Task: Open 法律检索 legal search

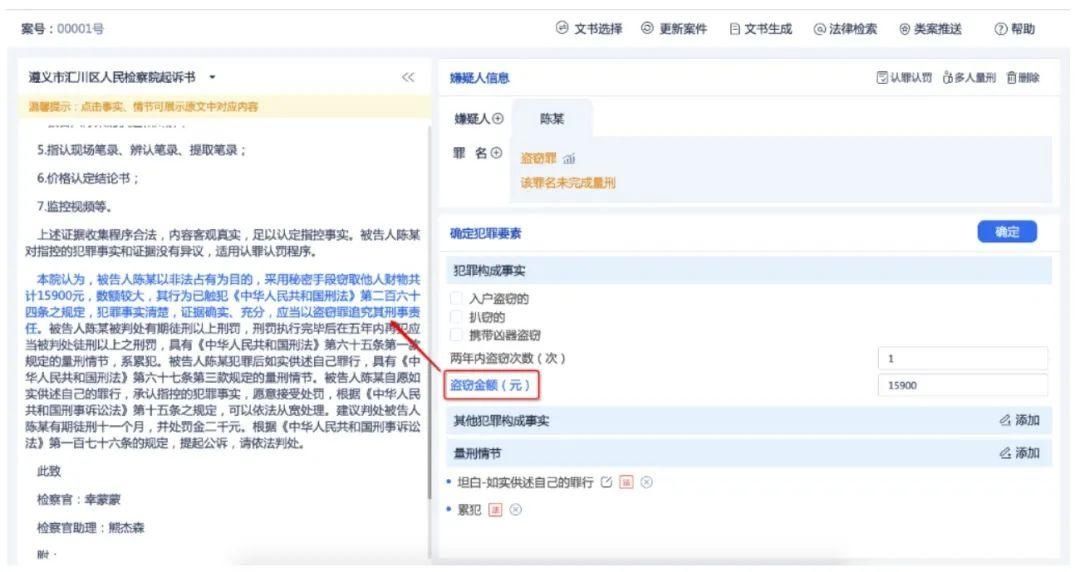Action: pyautogui.click(x=845, y=29)
